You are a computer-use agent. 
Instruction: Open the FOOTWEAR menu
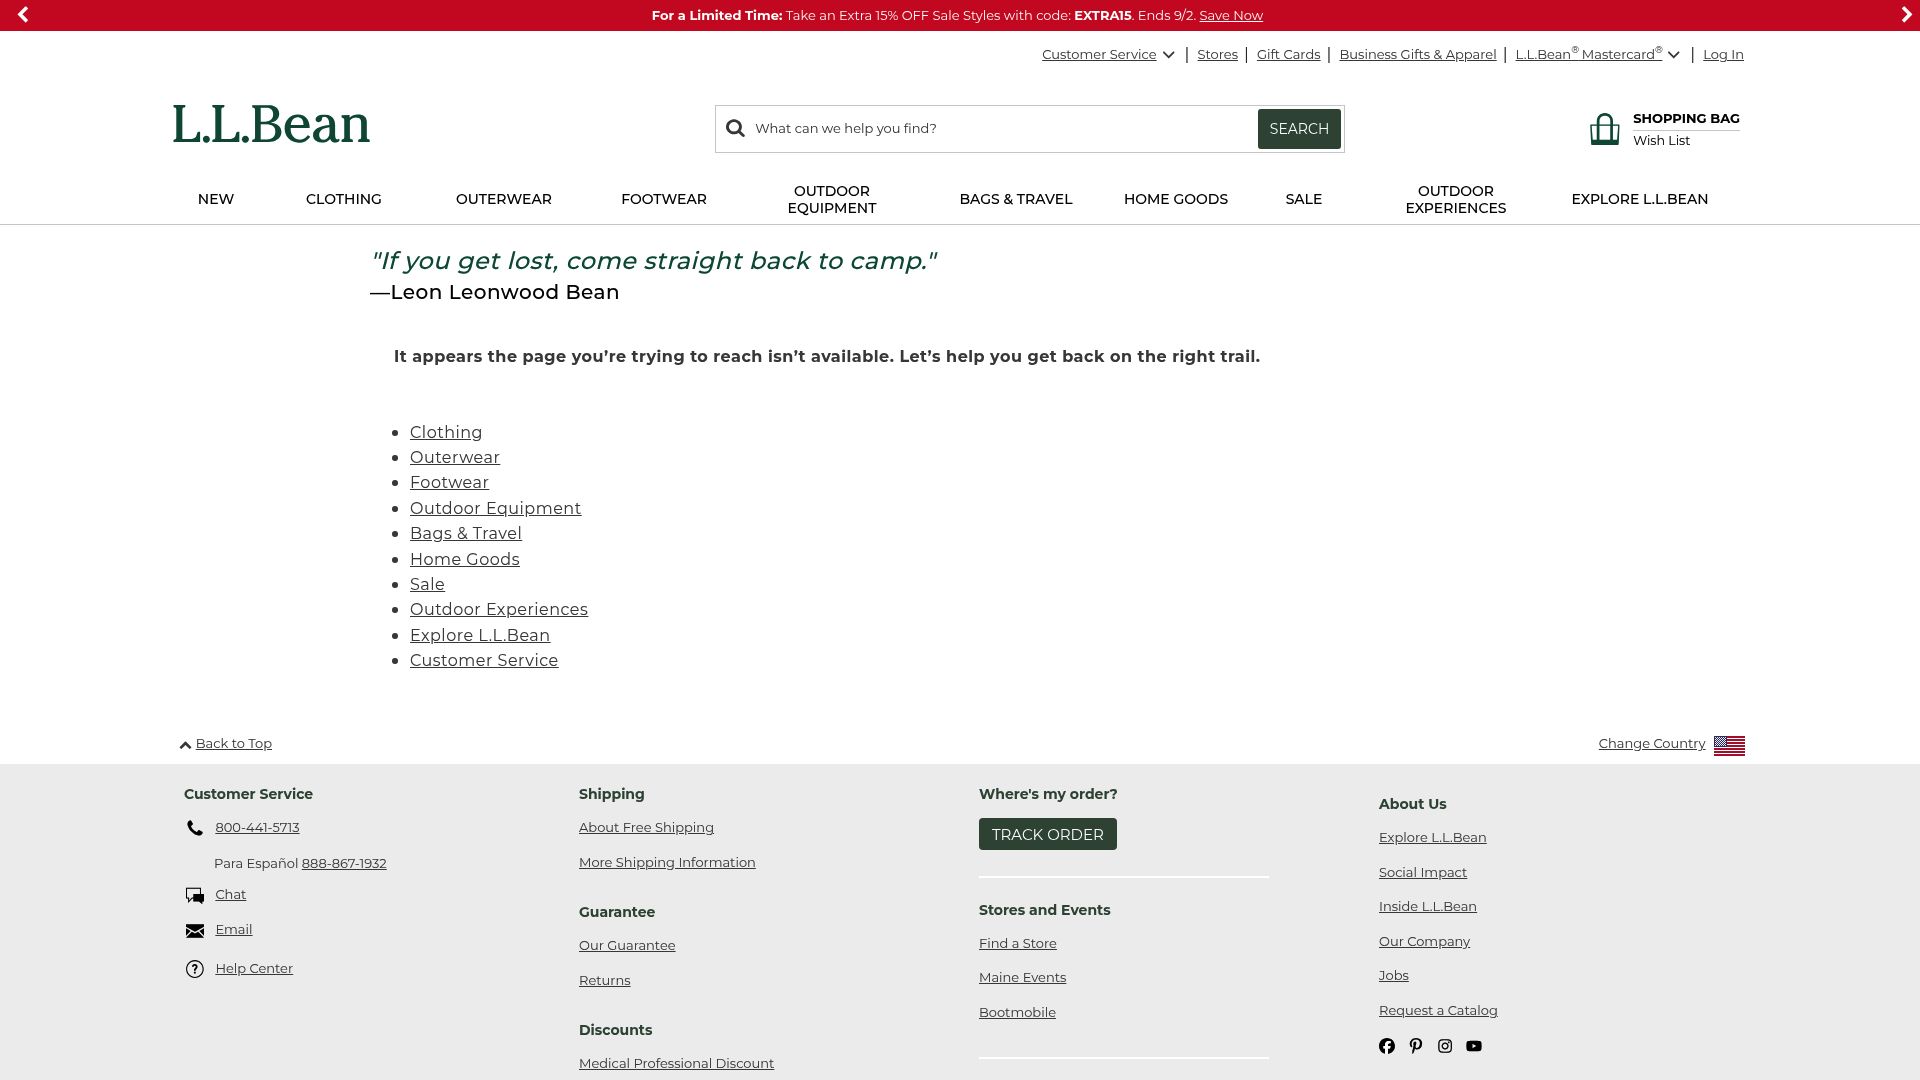point(664,199)
